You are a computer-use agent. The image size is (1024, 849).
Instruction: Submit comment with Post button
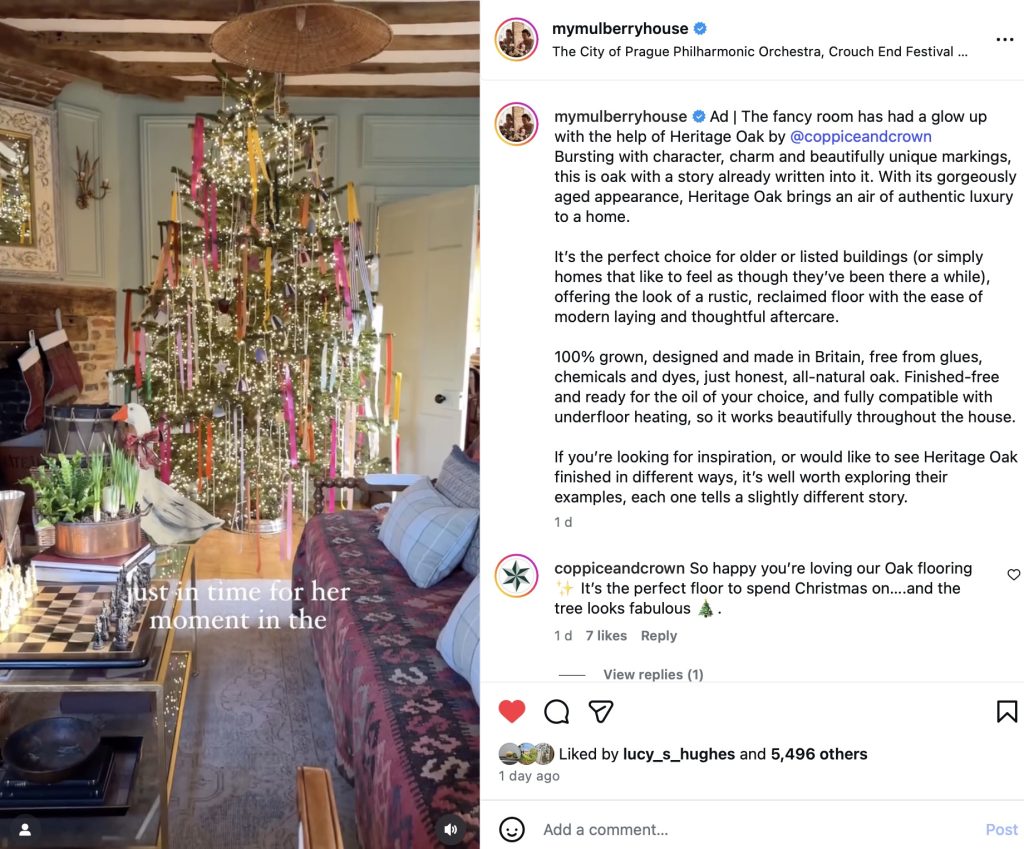coord(1002,829)
